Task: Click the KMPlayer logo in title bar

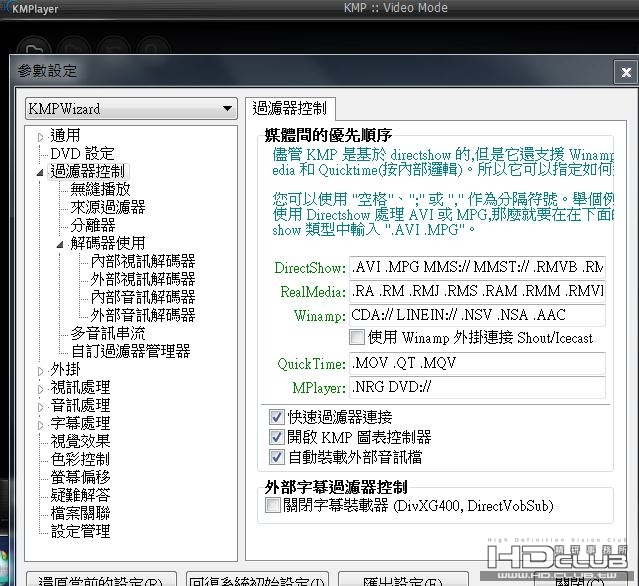Action: [x=31, y=8]
